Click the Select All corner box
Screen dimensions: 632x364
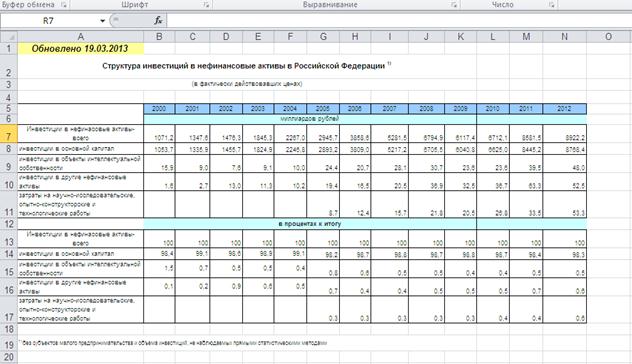[8, 37]
